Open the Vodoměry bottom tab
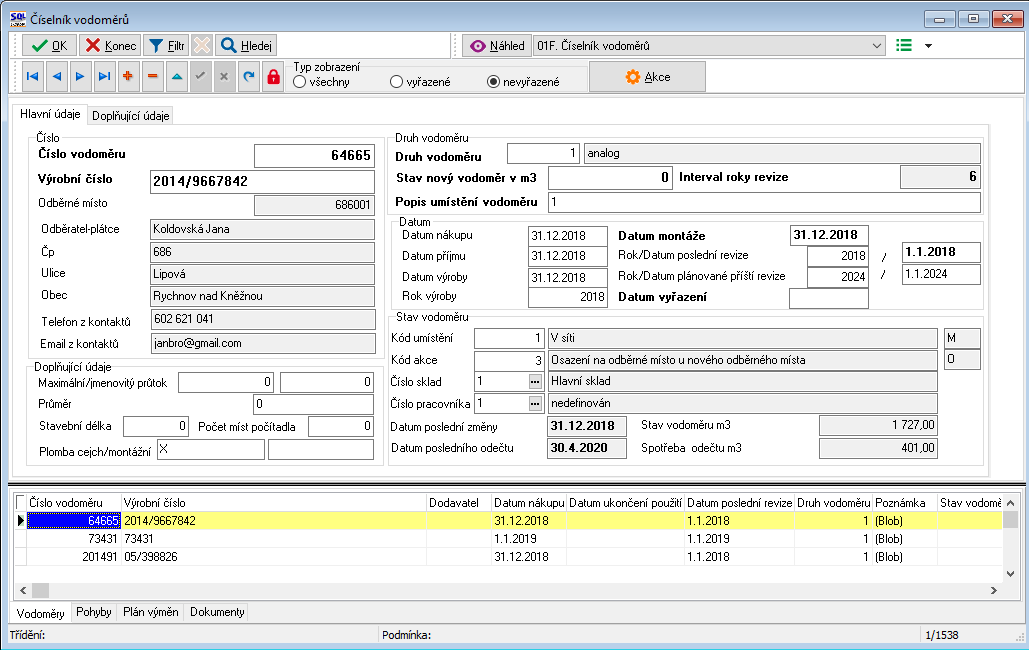This screenshot has height=650, width=1029. point(41,613)
